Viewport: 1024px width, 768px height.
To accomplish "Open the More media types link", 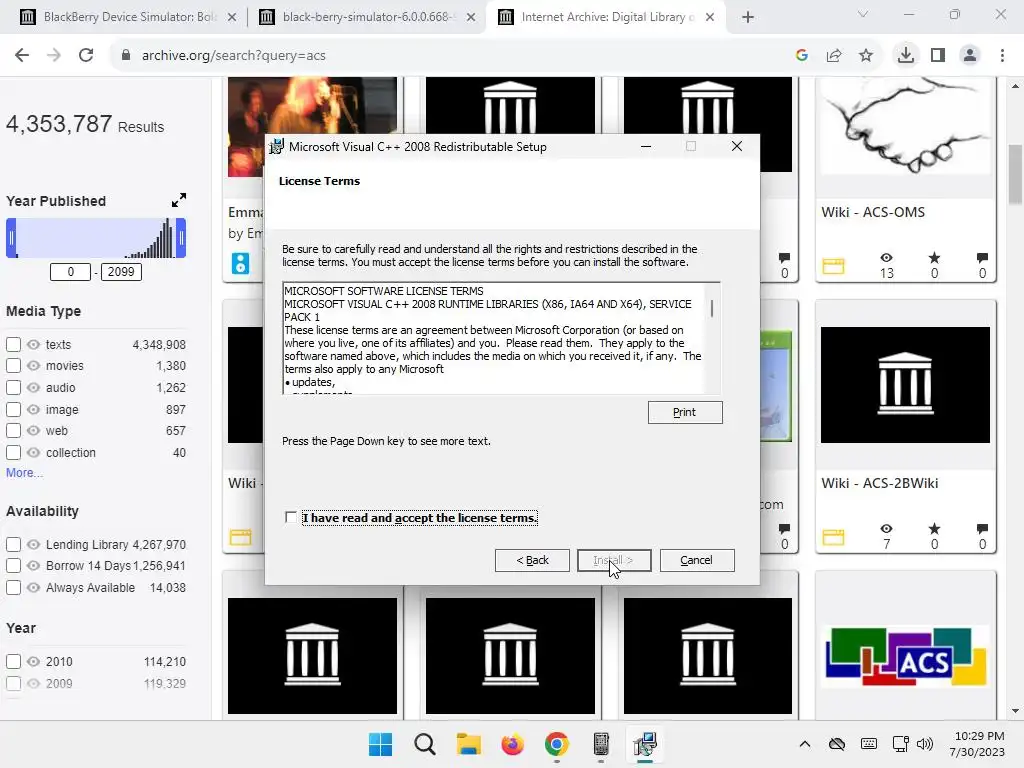I will [24, 473].
